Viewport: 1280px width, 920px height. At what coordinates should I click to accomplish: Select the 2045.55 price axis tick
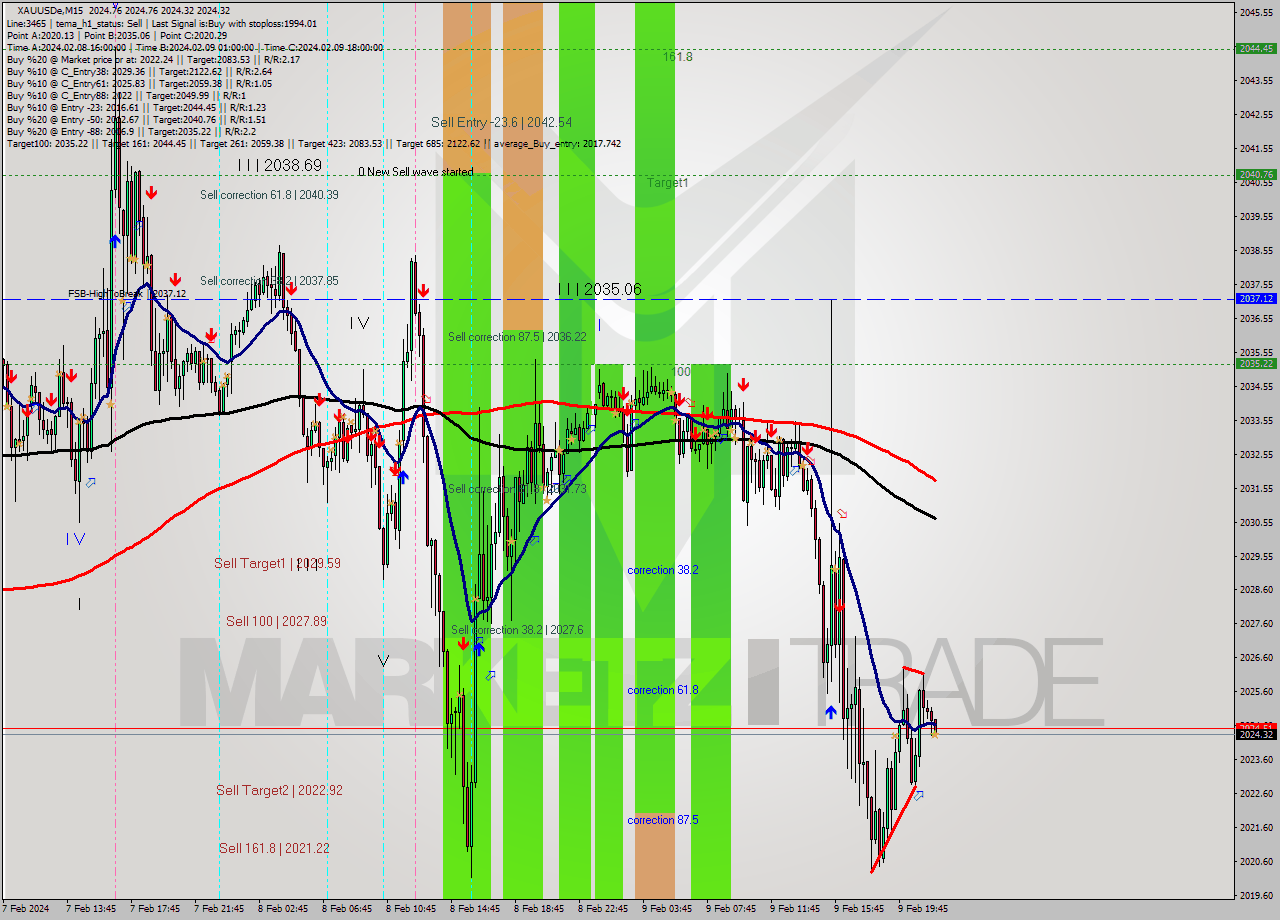point(1255,12)
